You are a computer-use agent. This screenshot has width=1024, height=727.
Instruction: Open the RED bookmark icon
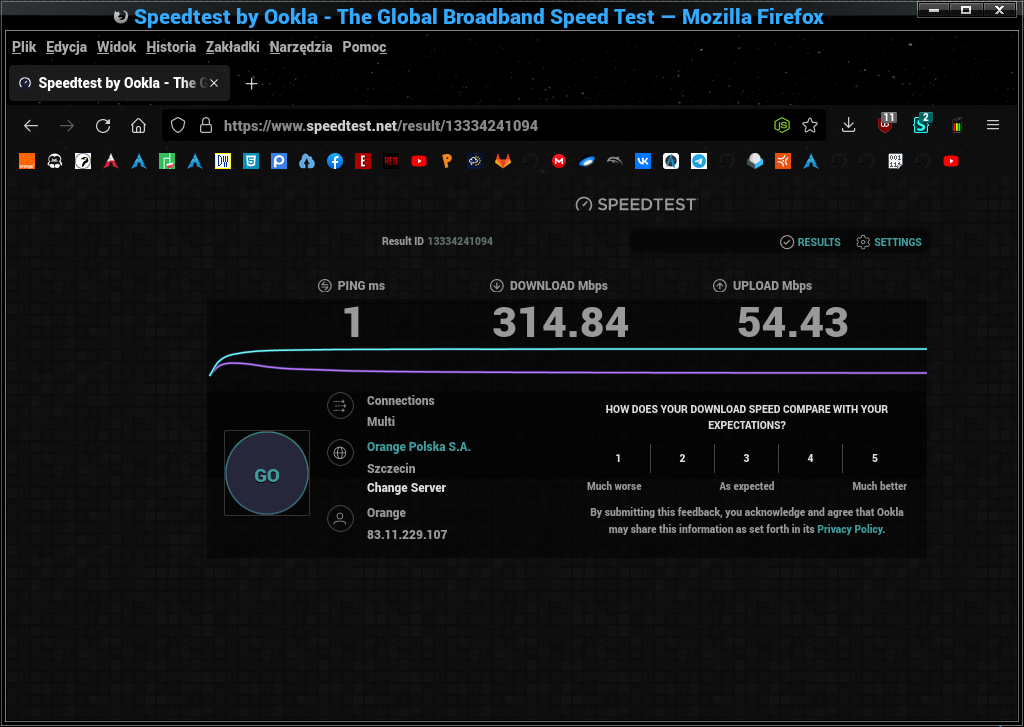point(391,161)
